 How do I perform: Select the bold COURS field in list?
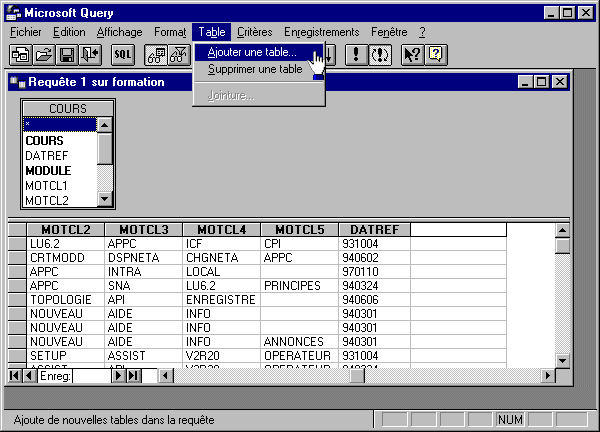click(x=60, y=140)
